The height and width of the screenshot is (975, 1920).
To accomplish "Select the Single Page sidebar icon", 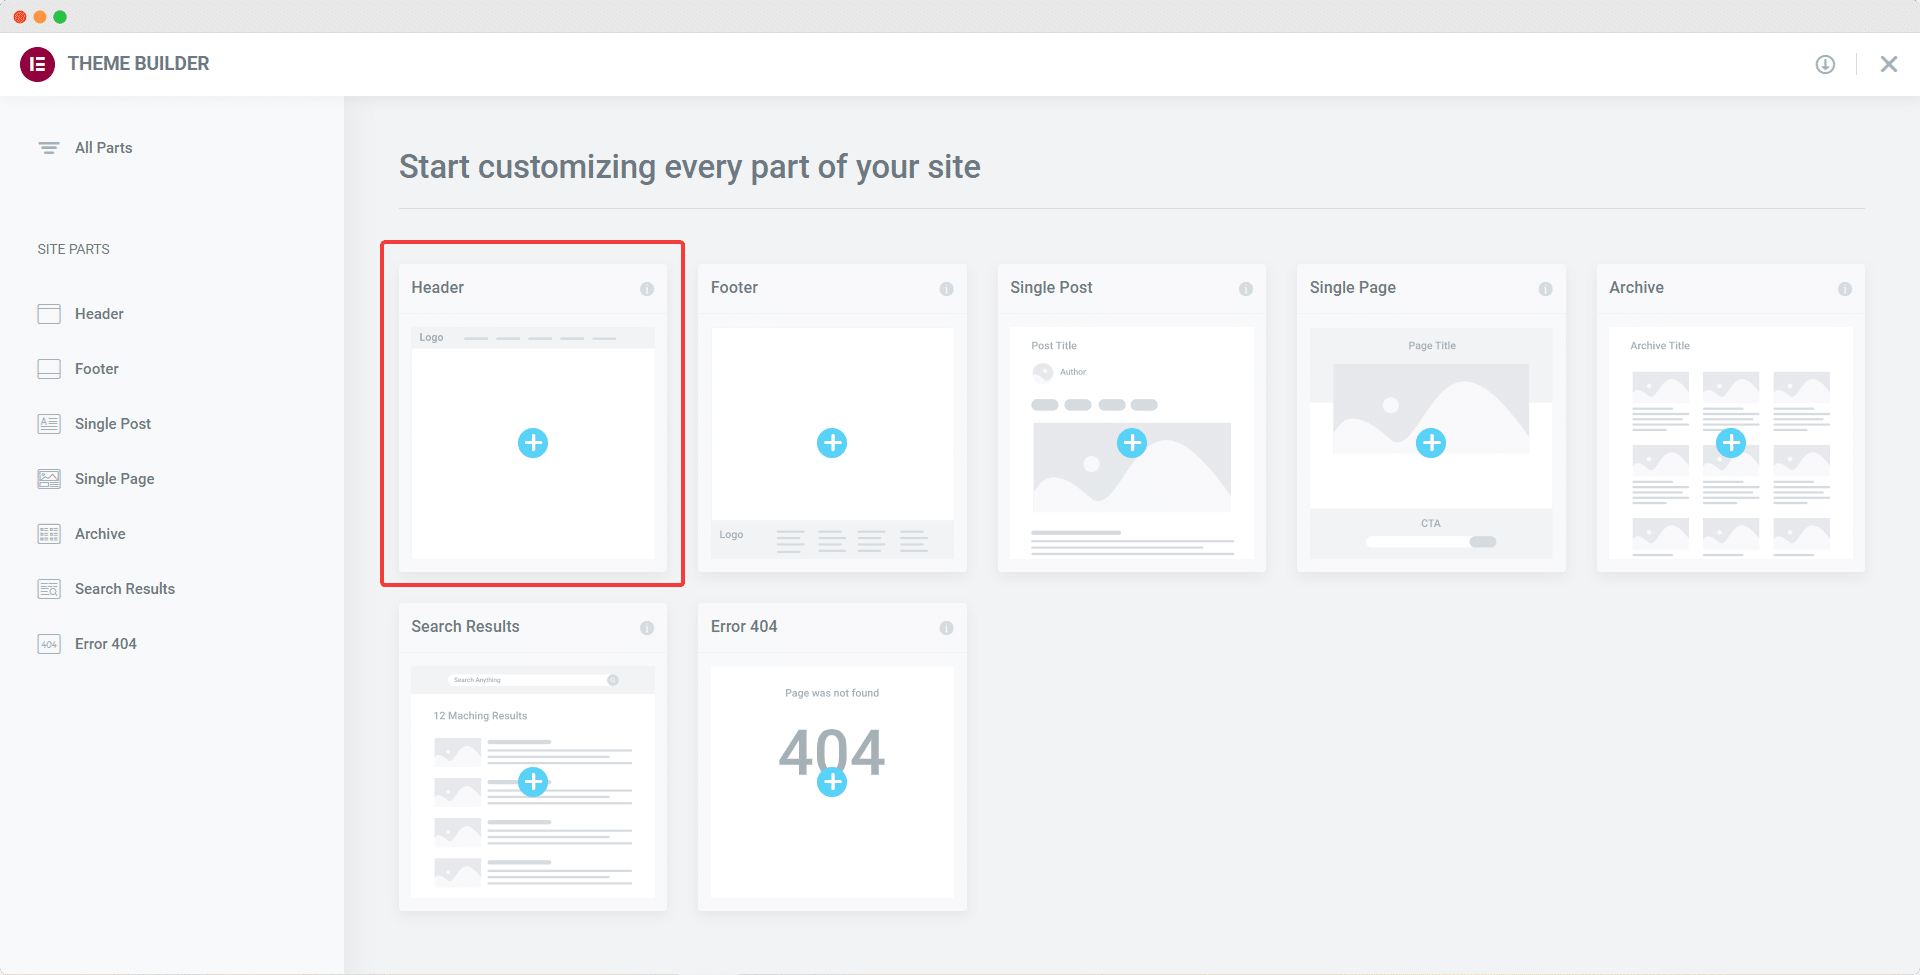I will (x=48, y=478).
